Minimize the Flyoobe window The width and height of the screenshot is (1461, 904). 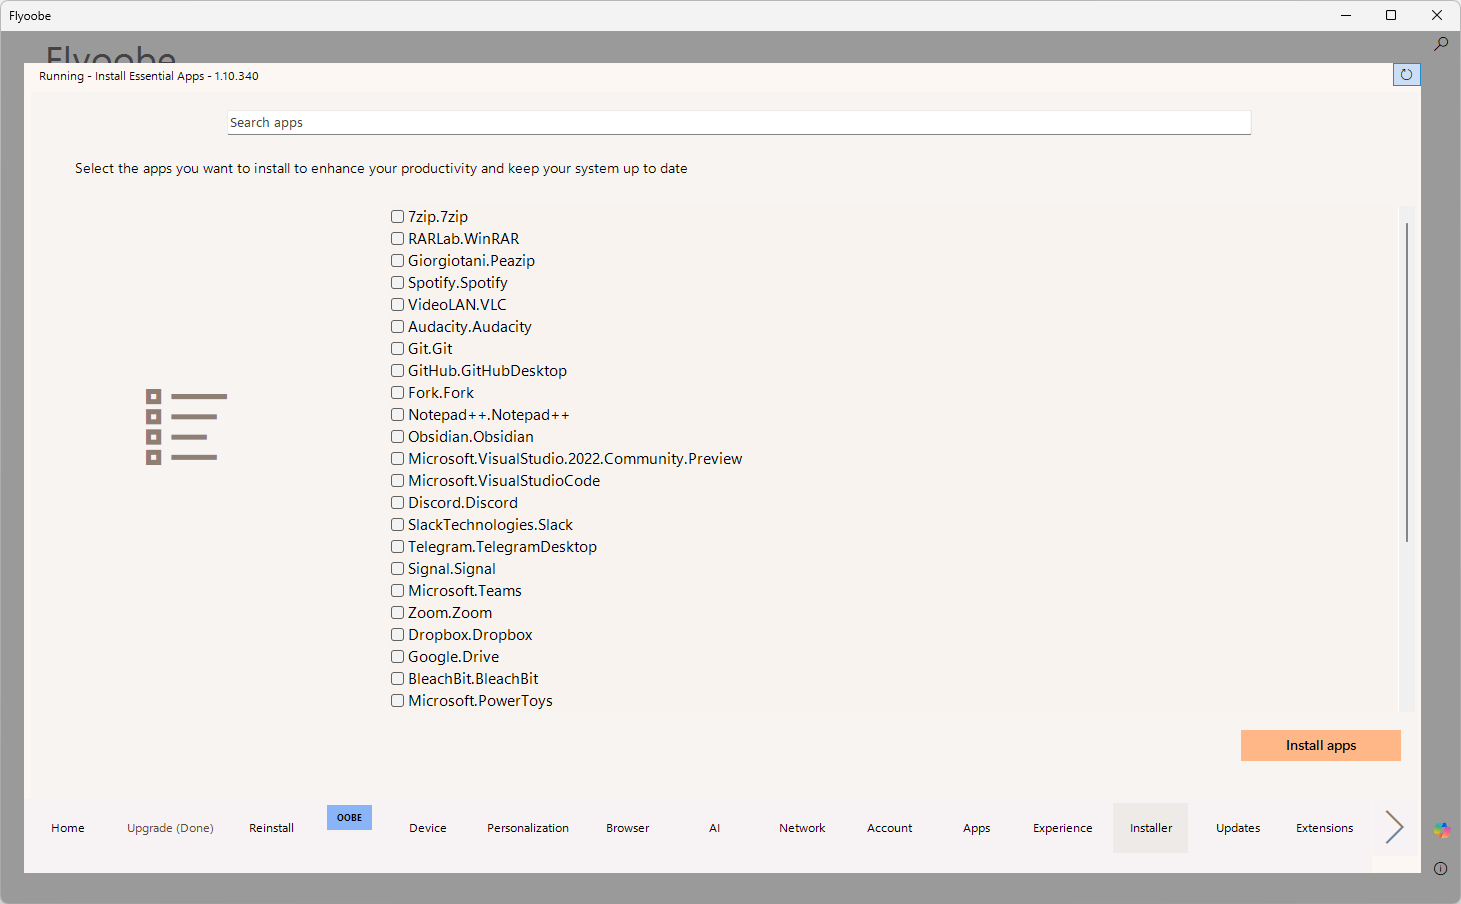[x=1346, y=15]
